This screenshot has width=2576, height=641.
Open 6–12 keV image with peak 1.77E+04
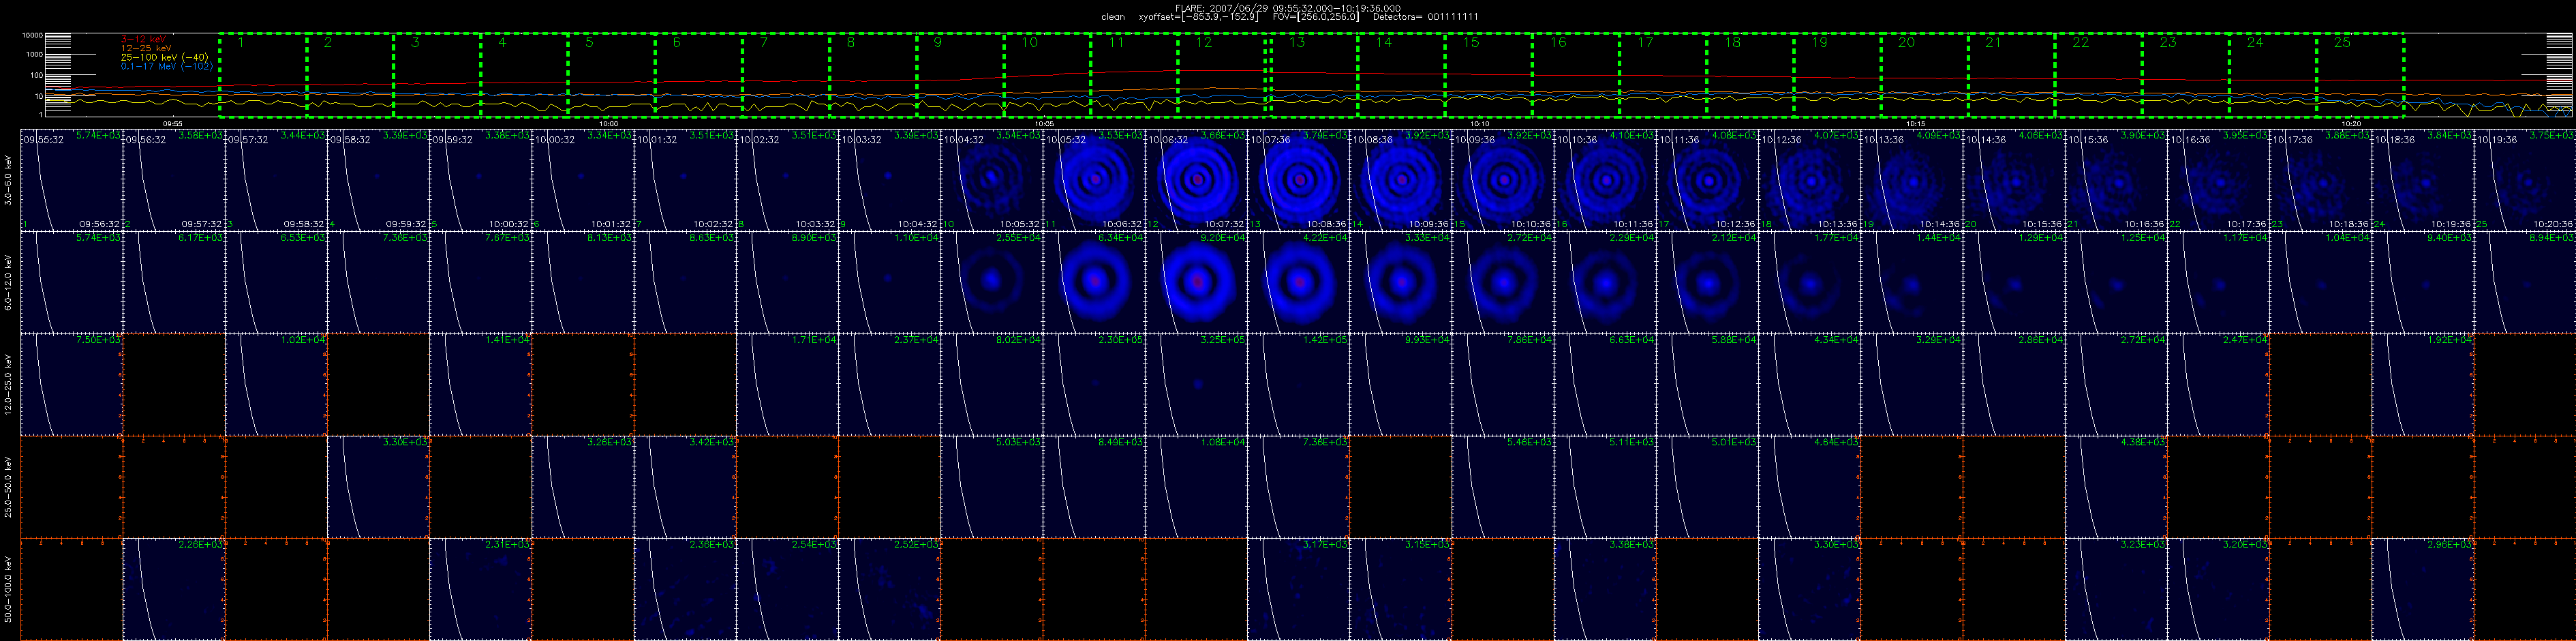[x=1809, y=282]
